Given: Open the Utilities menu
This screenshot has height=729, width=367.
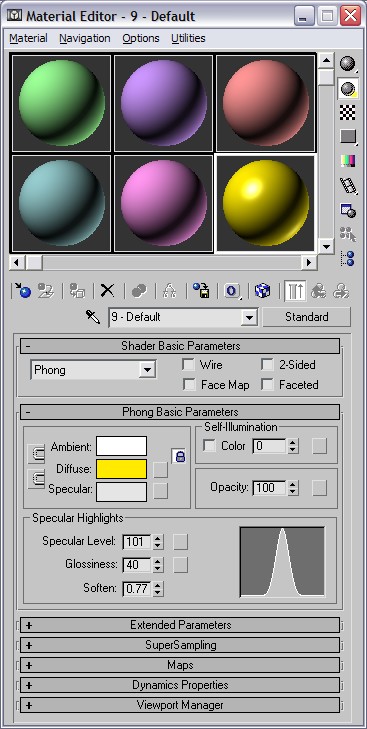Looking at the screenshot, I should click(x=188, y=39).
